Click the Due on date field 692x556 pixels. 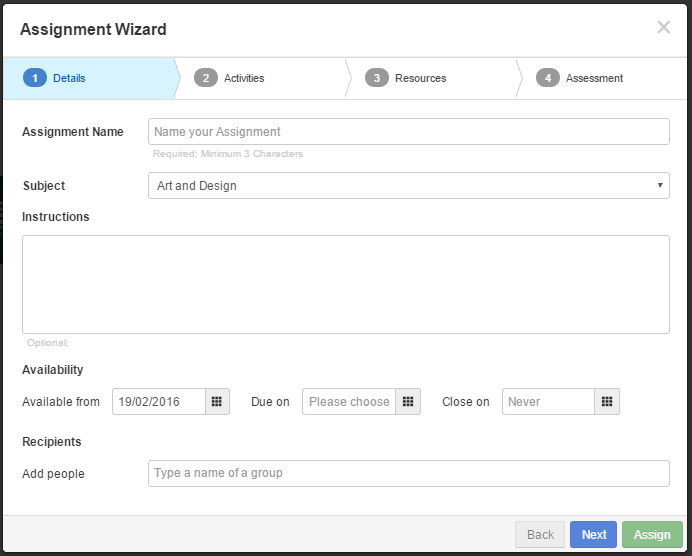[x=349, y=402]
